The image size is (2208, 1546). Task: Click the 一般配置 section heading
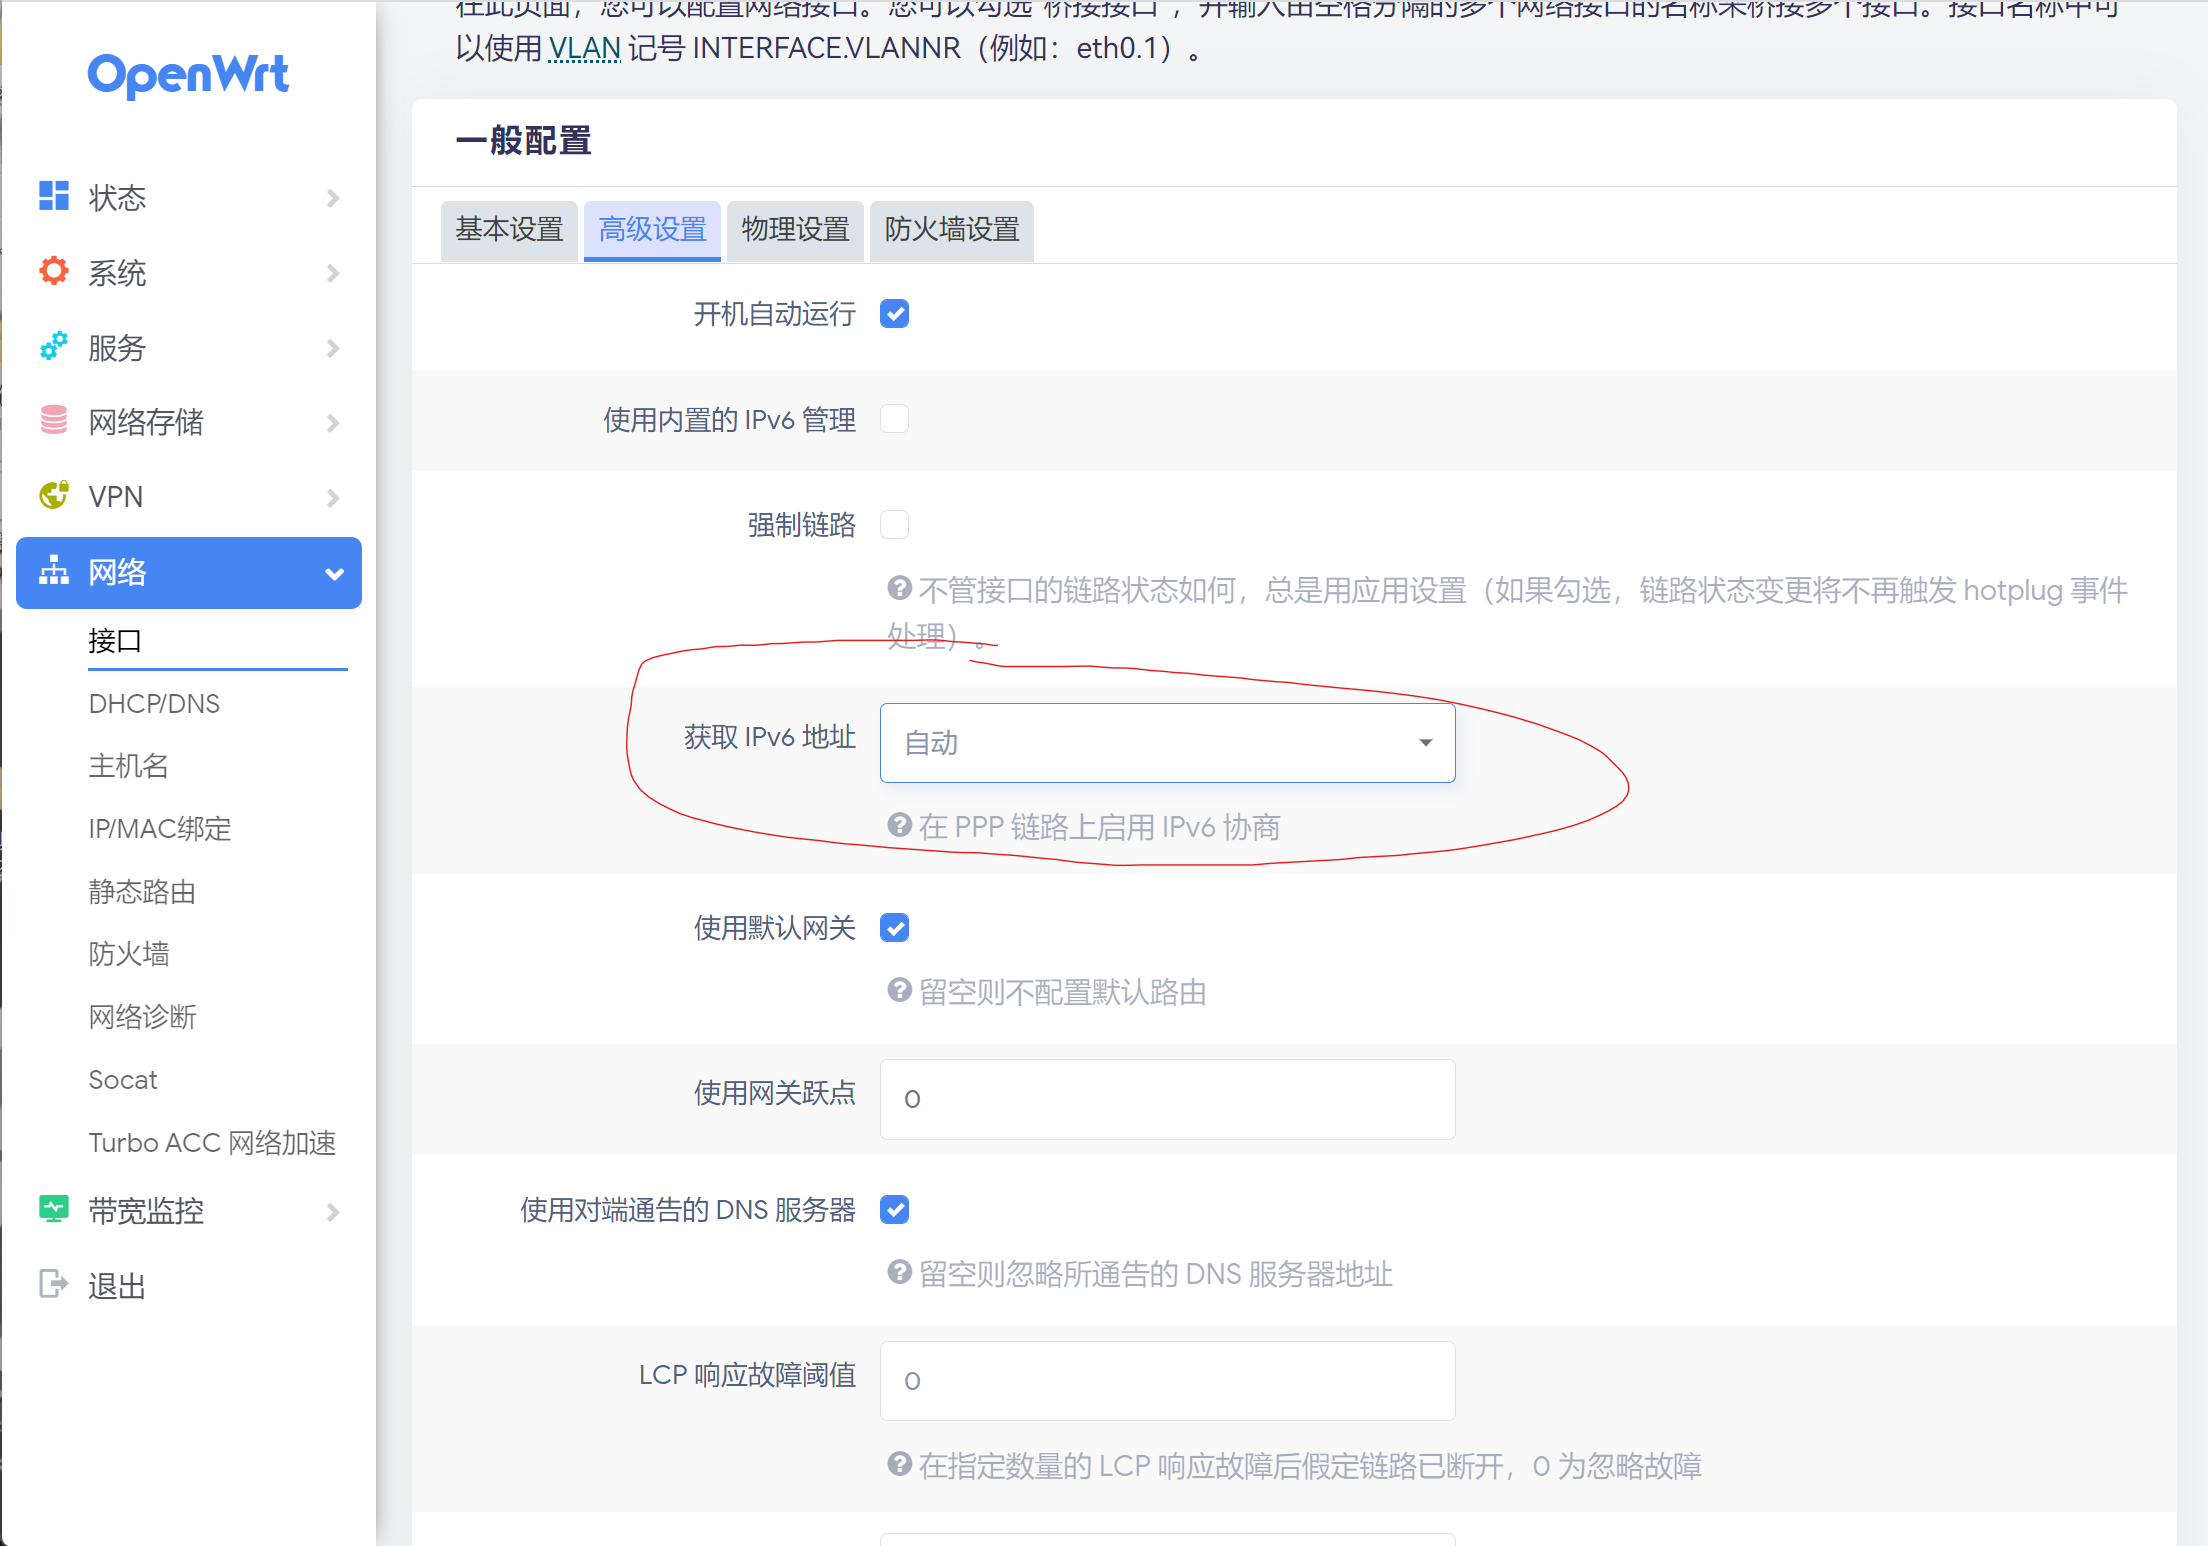pos(524,141)
